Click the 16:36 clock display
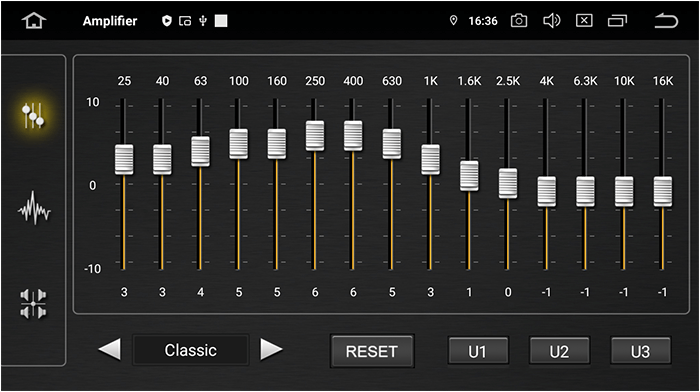 (483, 21)
